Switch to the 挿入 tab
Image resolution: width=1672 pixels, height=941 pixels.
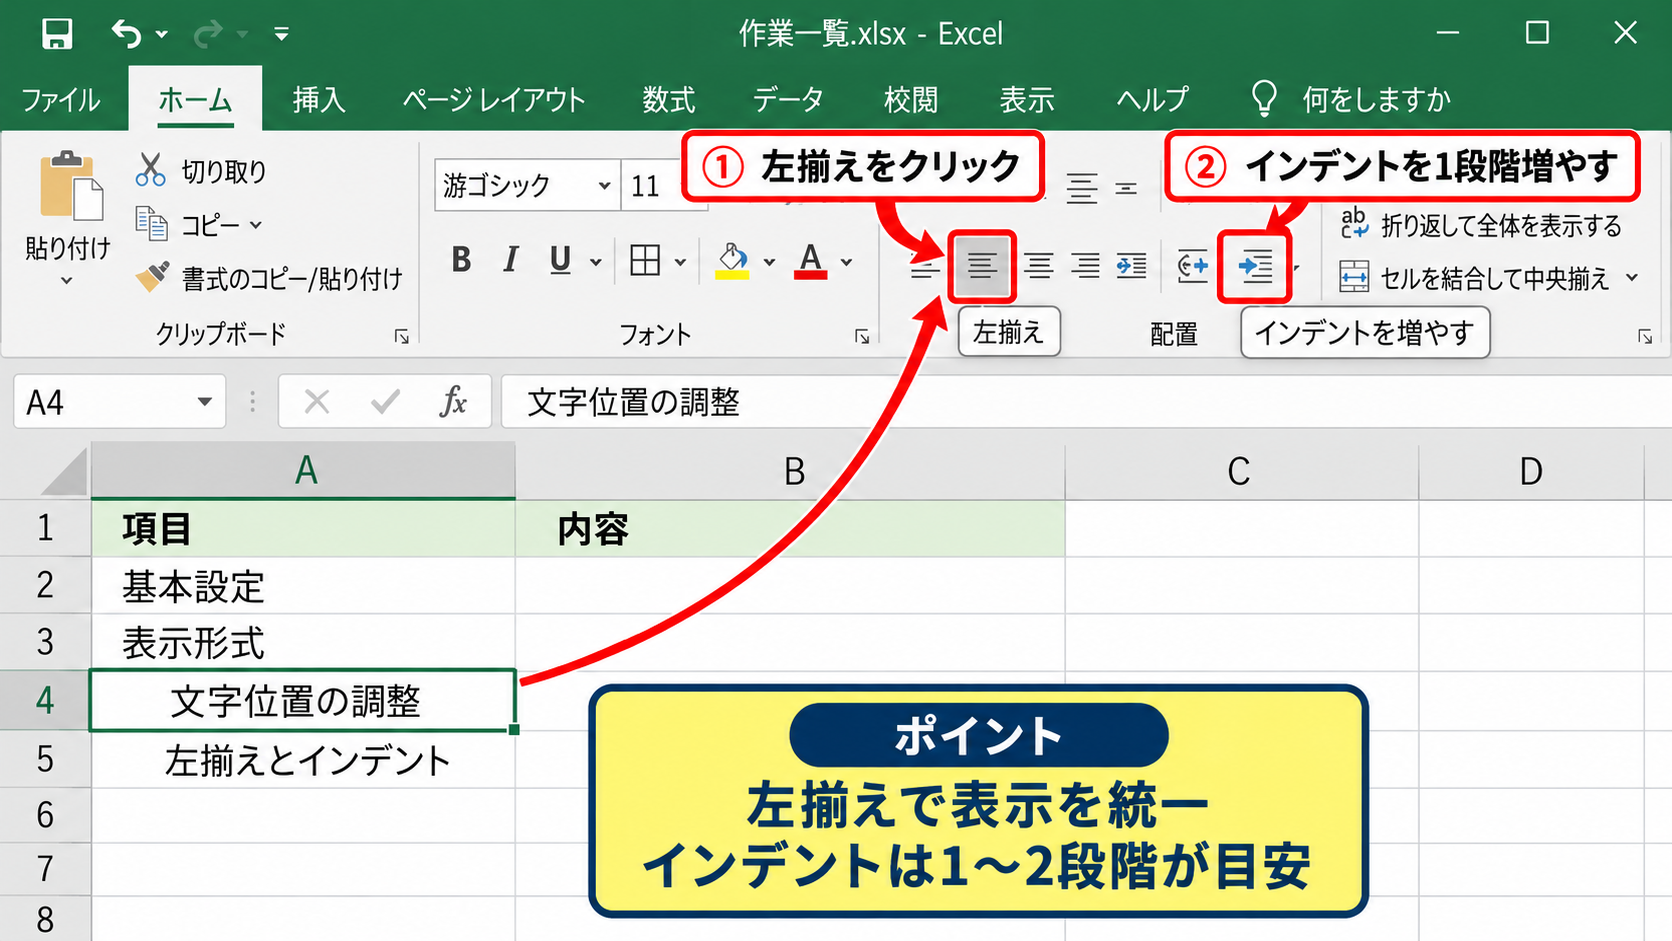tap(319, 99)
